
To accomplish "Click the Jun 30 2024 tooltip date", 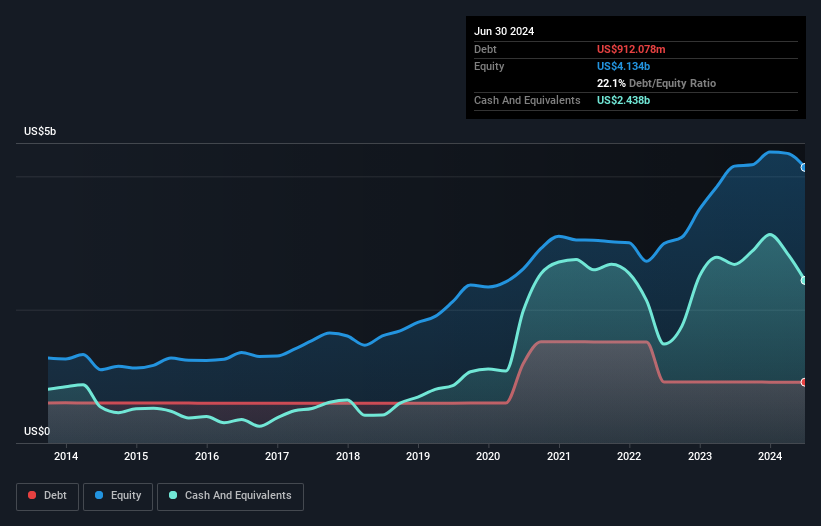I will 504,31.
